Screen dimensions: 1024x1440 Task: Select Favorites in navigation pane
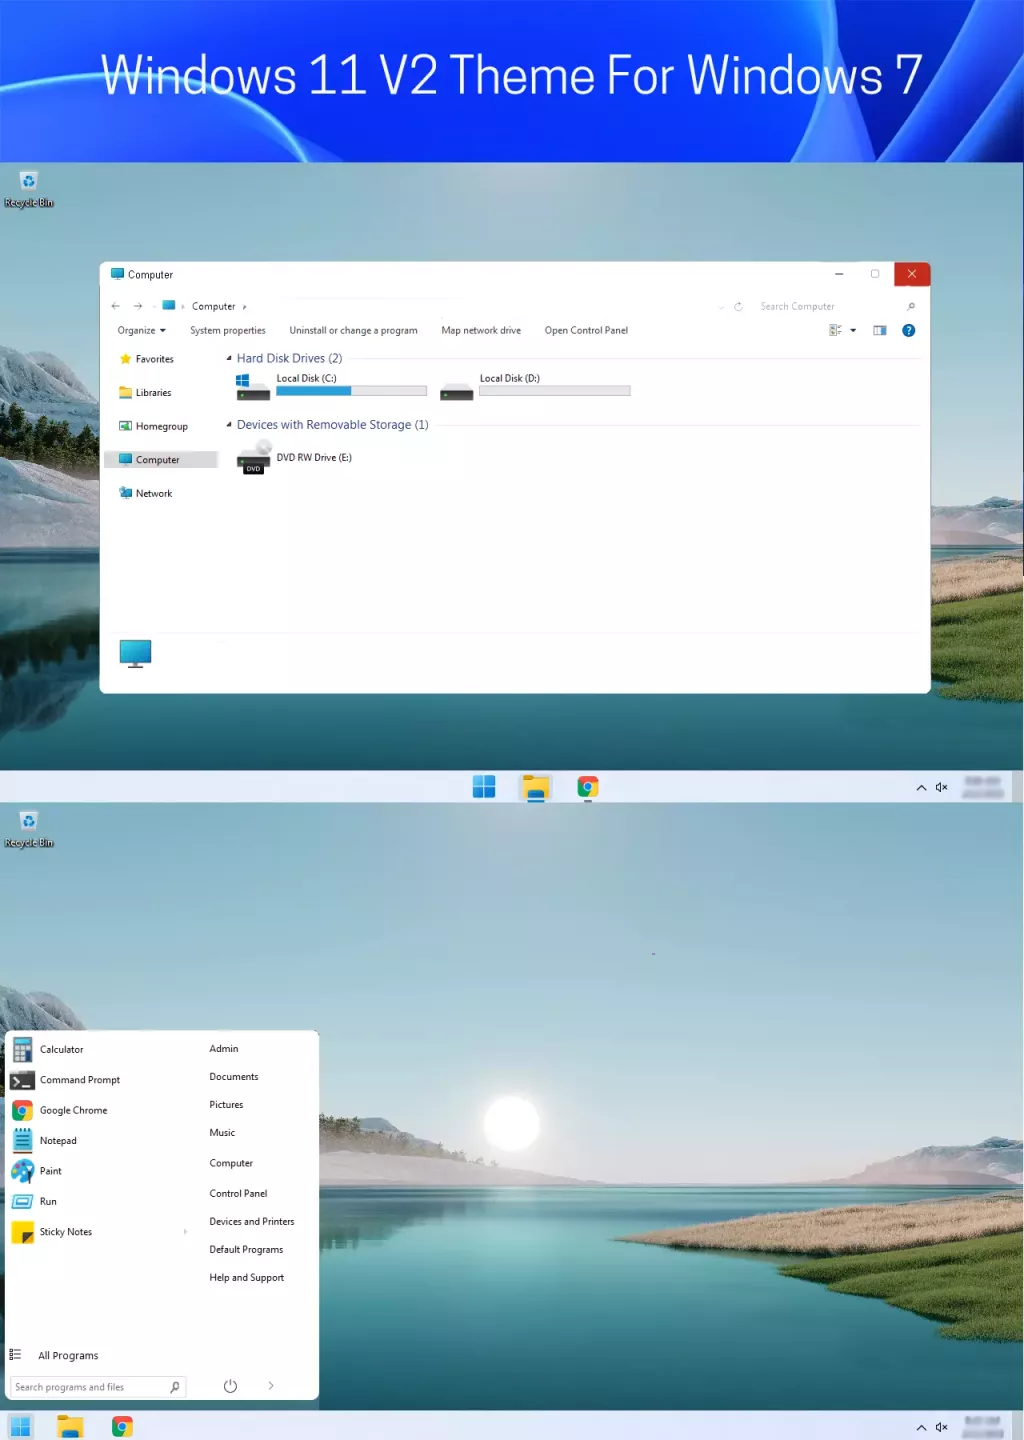(x=147, y=359)
